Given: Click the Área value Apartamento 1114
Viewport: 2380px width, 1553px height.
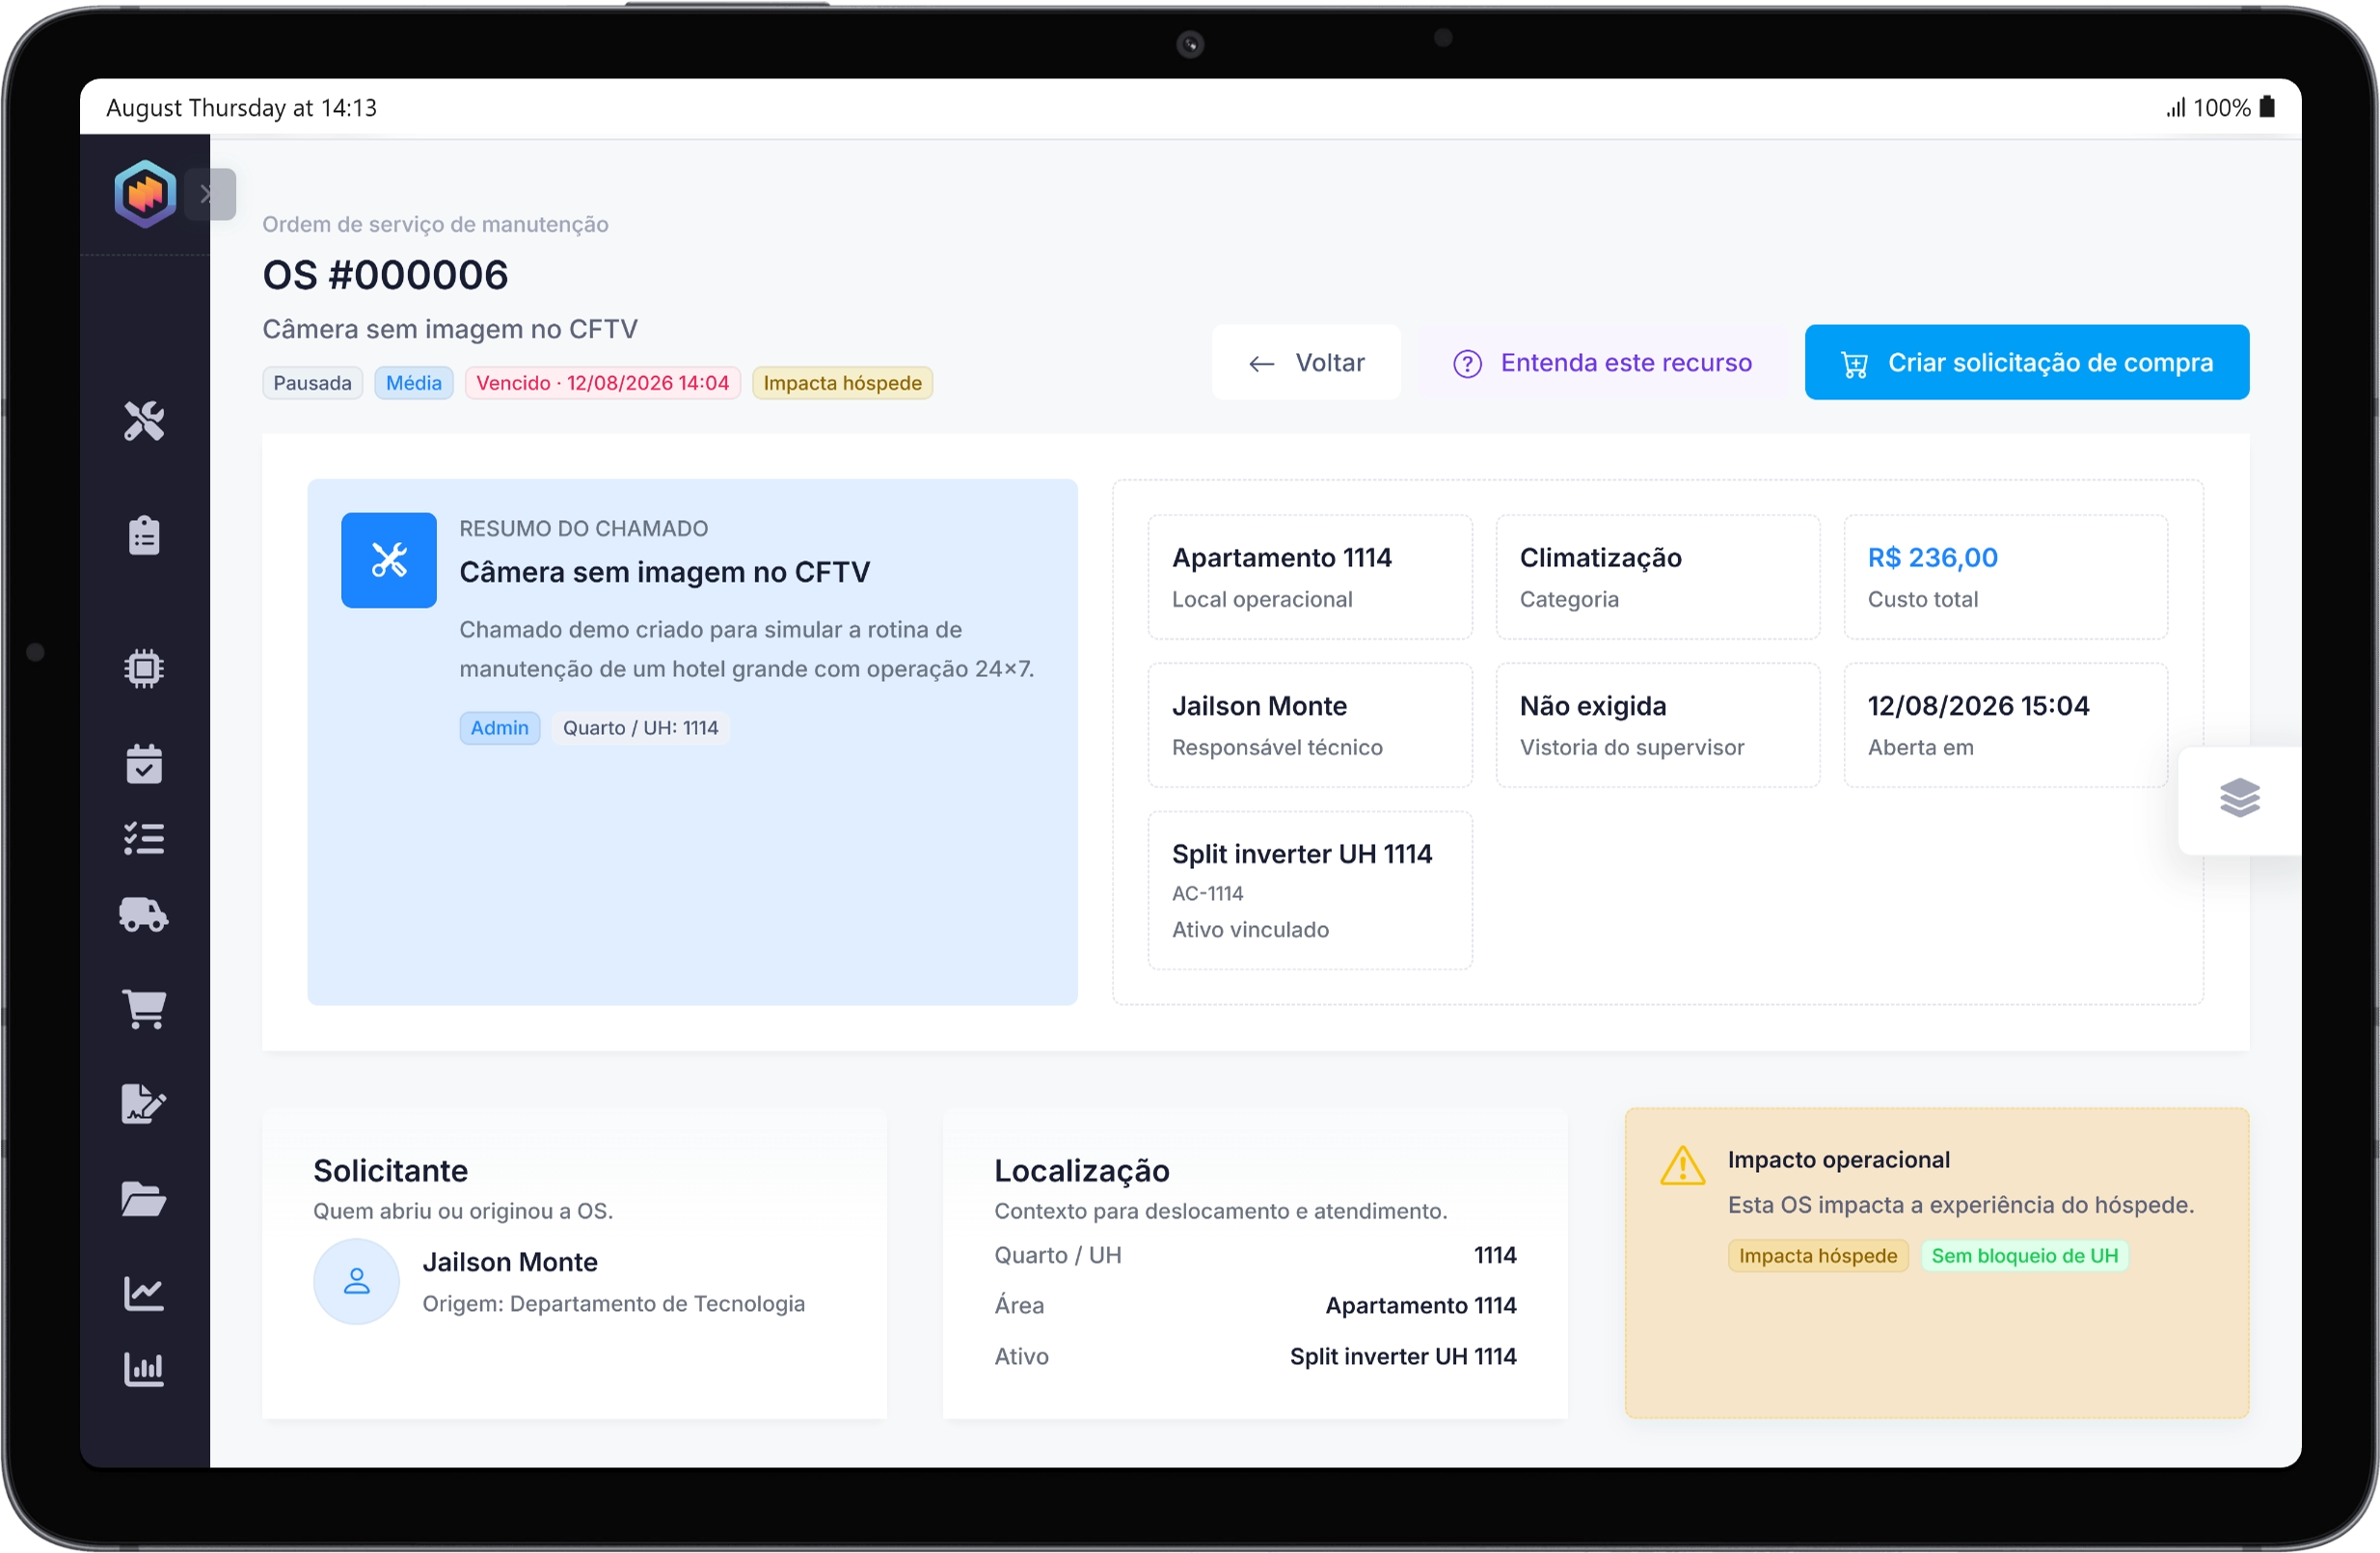Looking at the screenshot, I should click(x=1421, y=1305).
